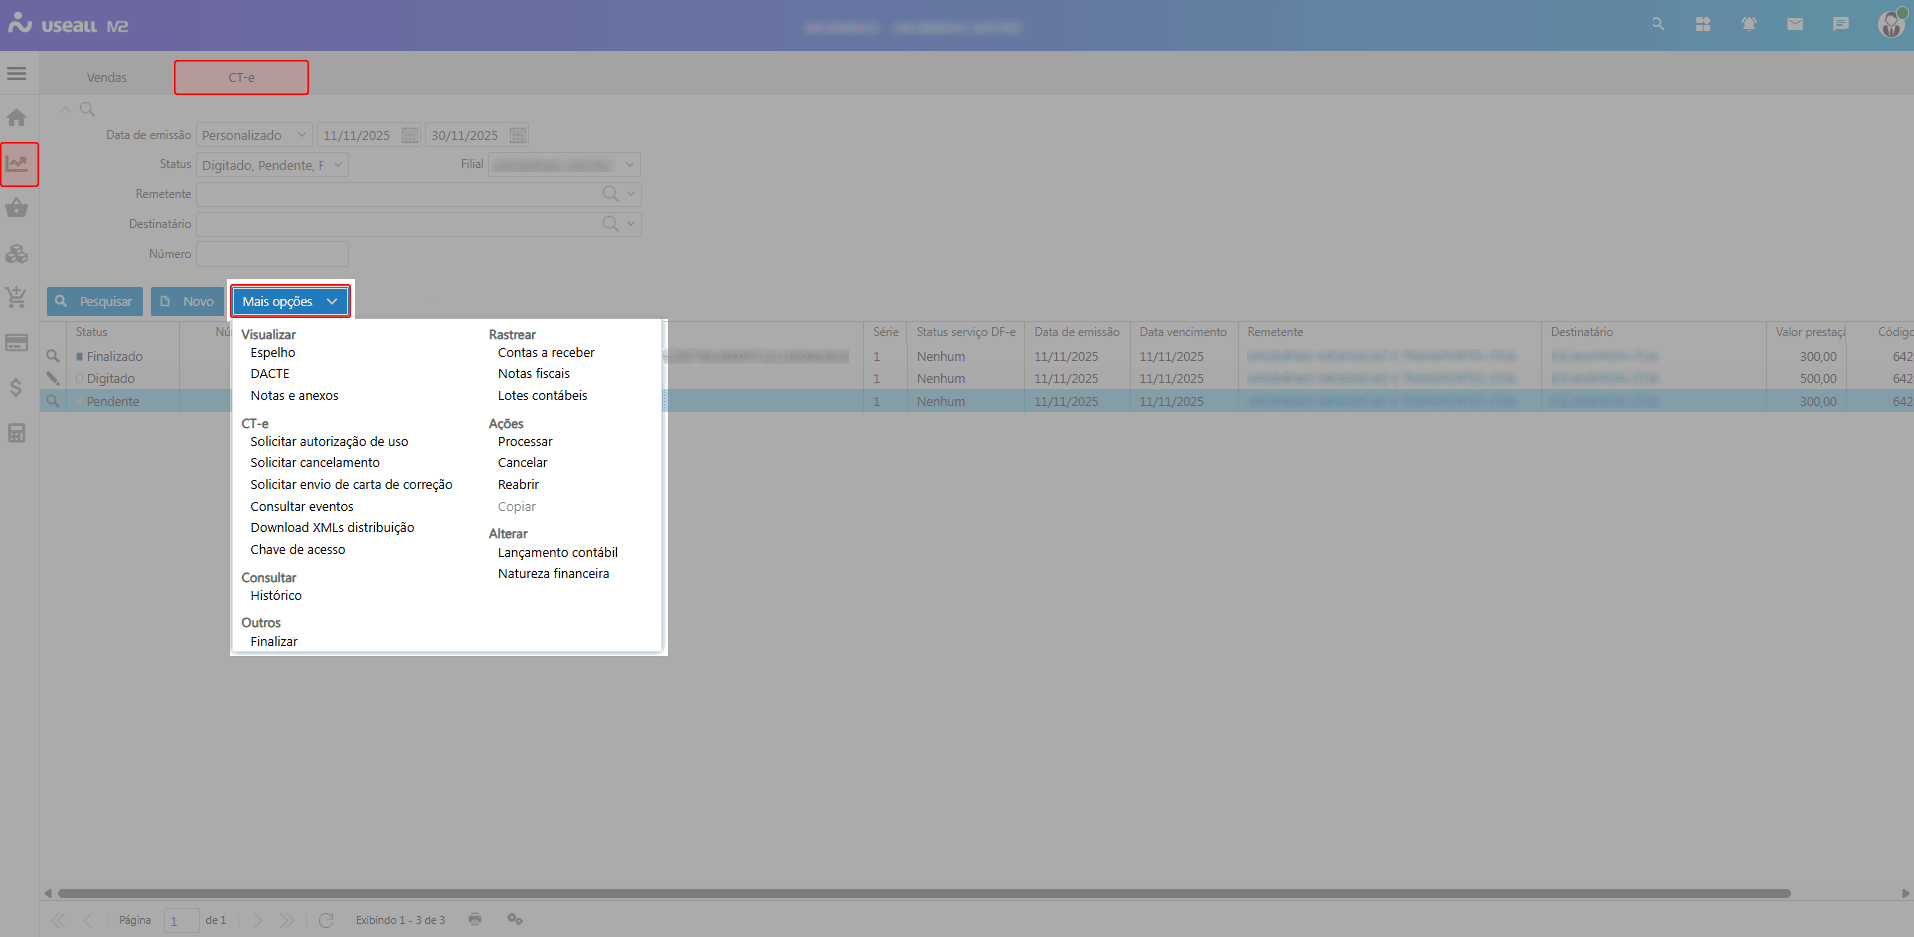Go to Home via the sidebar house icon
This screenshot has width=1914, height=937.
(x=16, y=118)
